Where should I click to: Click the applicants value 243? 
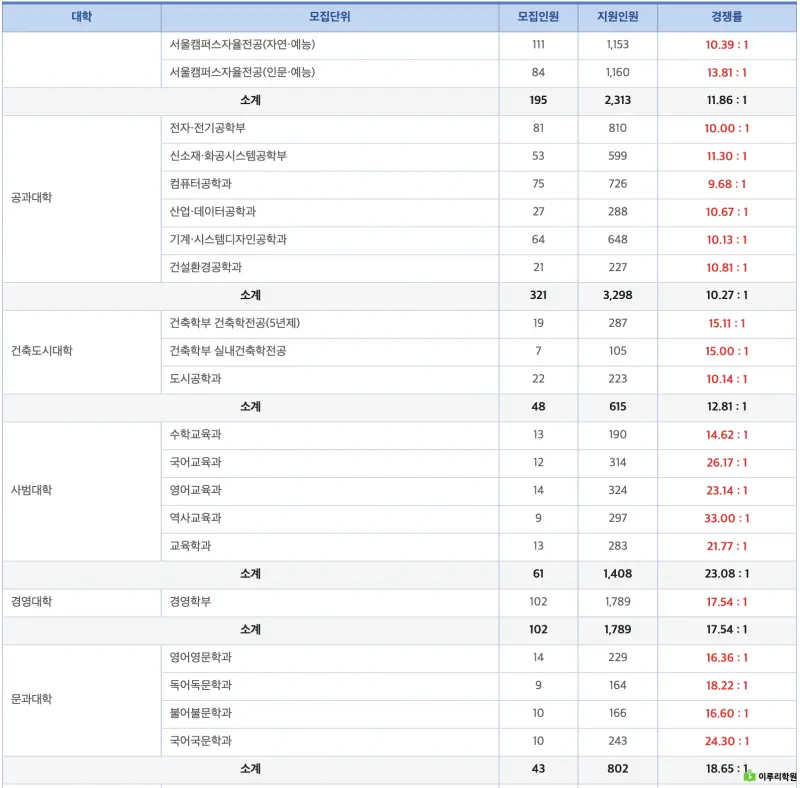[x=617, y=741]
